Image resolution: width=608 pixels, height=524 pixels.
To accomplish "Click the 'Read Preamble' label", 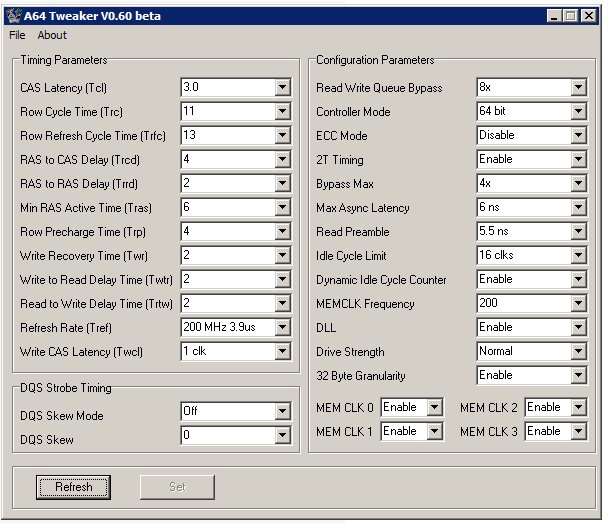I will [x=352, y=232].
